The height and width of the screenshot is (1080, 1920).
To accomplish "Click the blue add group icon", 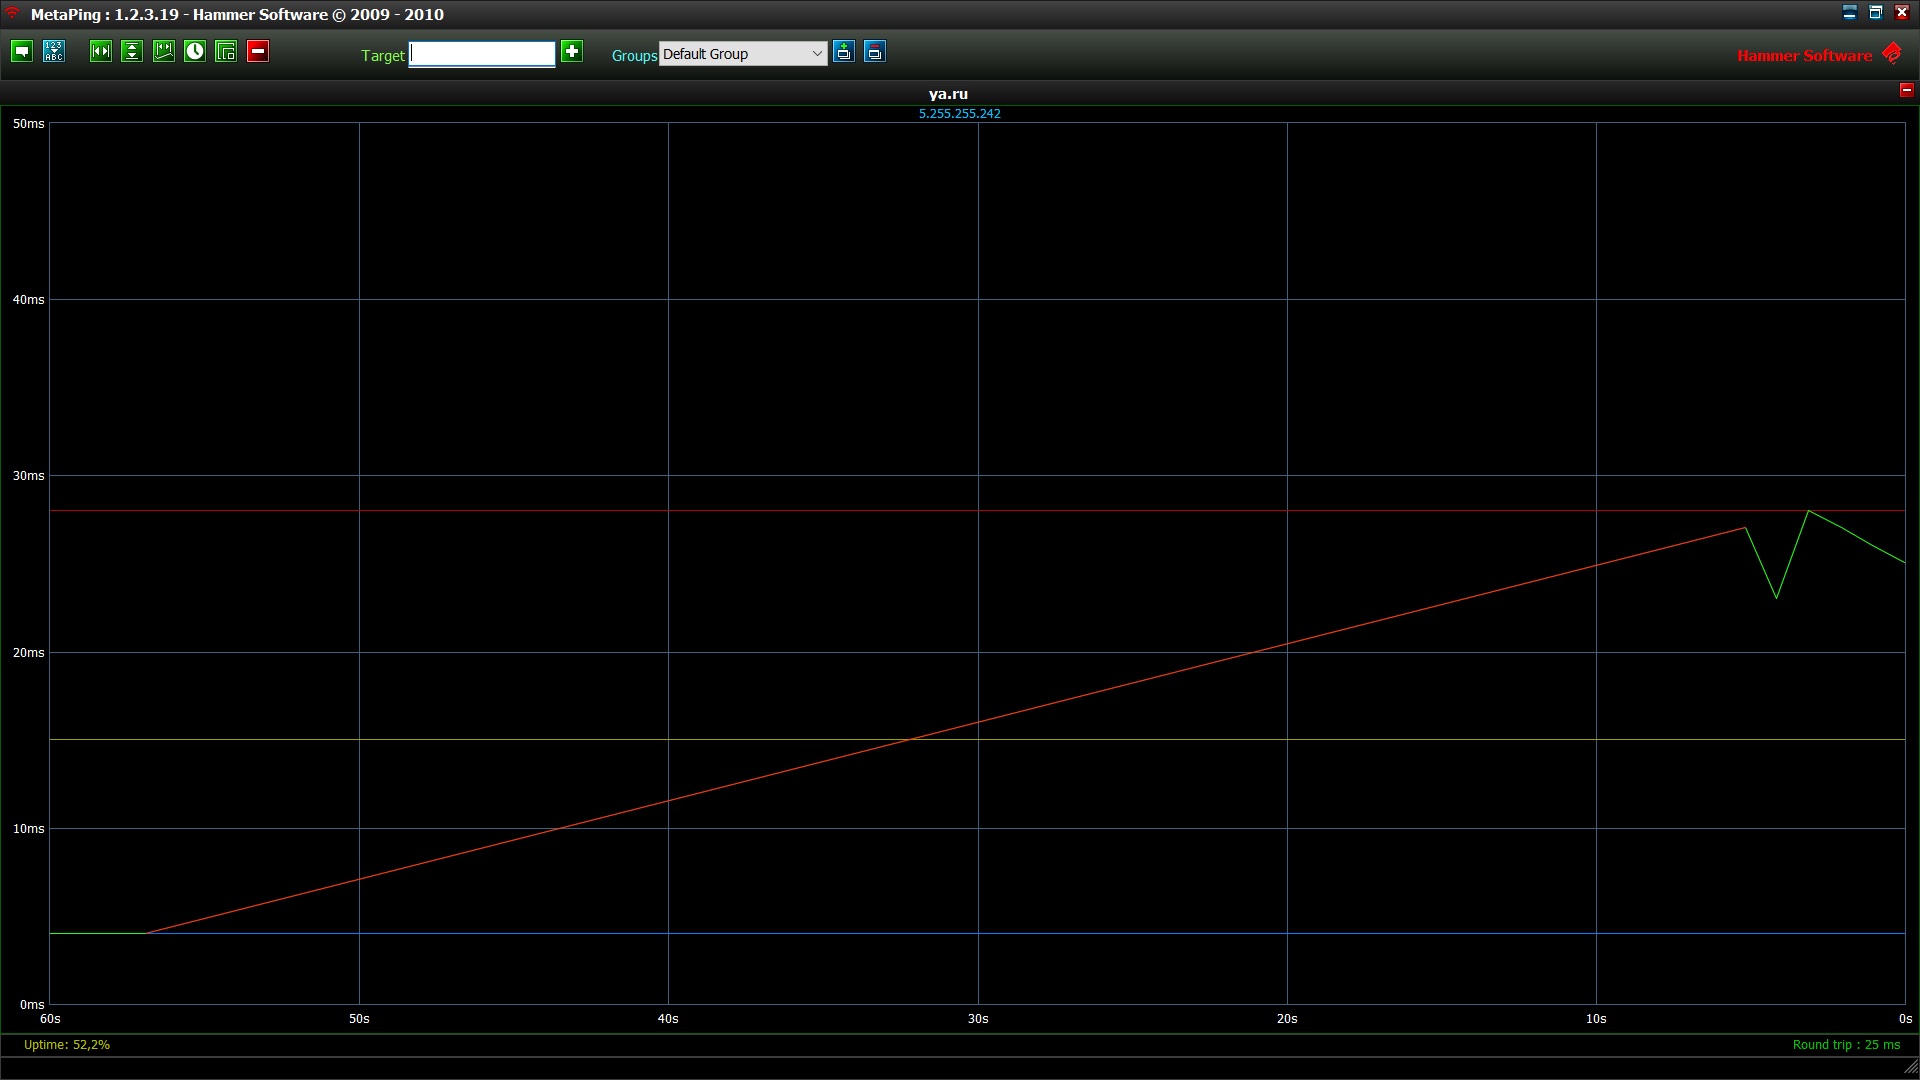I will (844, 52).
